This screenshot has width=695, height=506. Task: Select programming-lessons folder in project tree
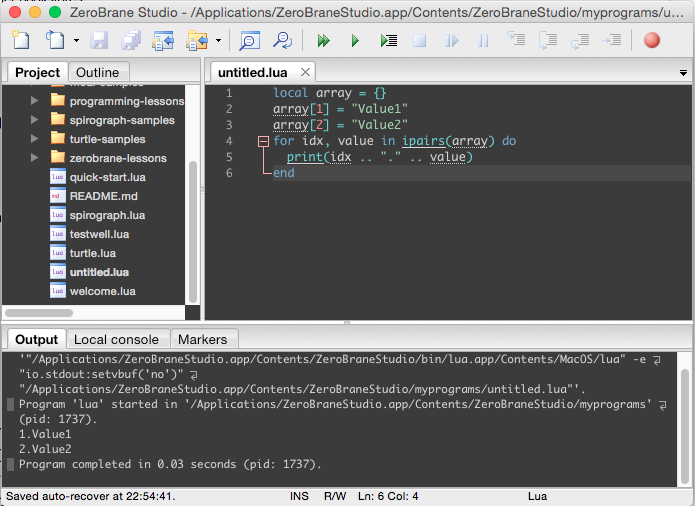[127, 101]
